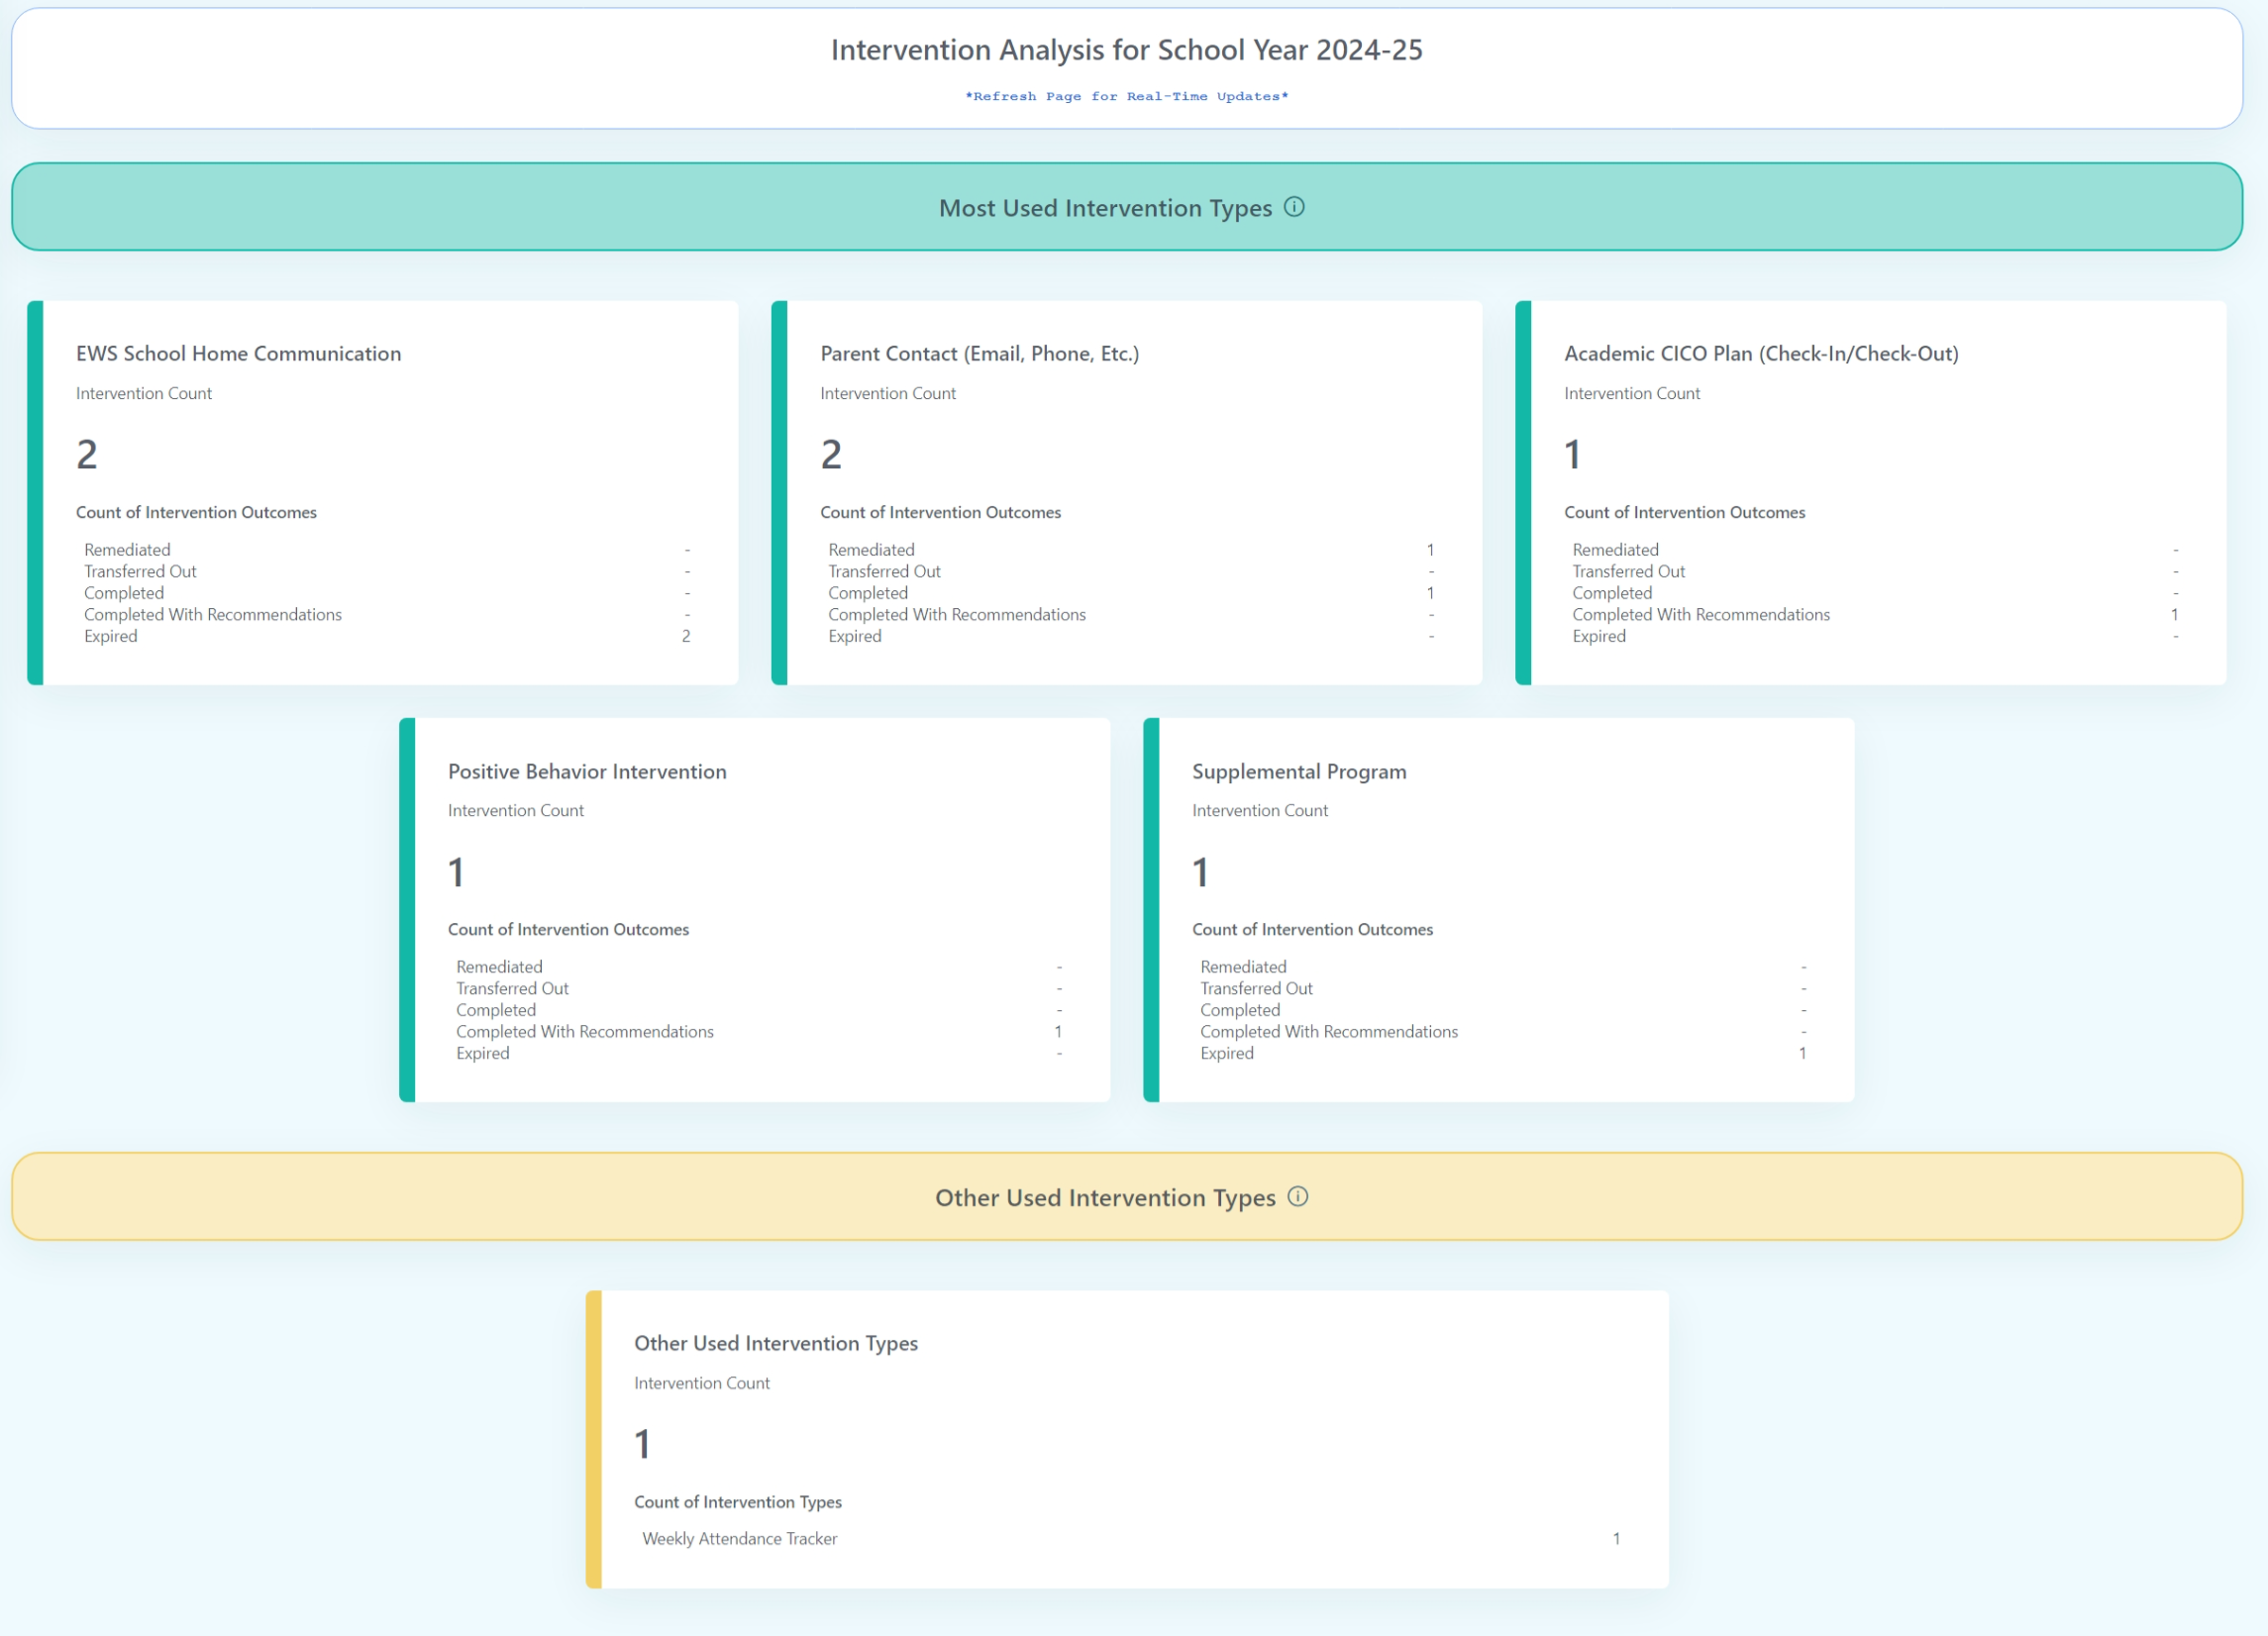Click intervention count number in Academic CICO card
Screen dimensions: 2268x1636
(1572, 455)
